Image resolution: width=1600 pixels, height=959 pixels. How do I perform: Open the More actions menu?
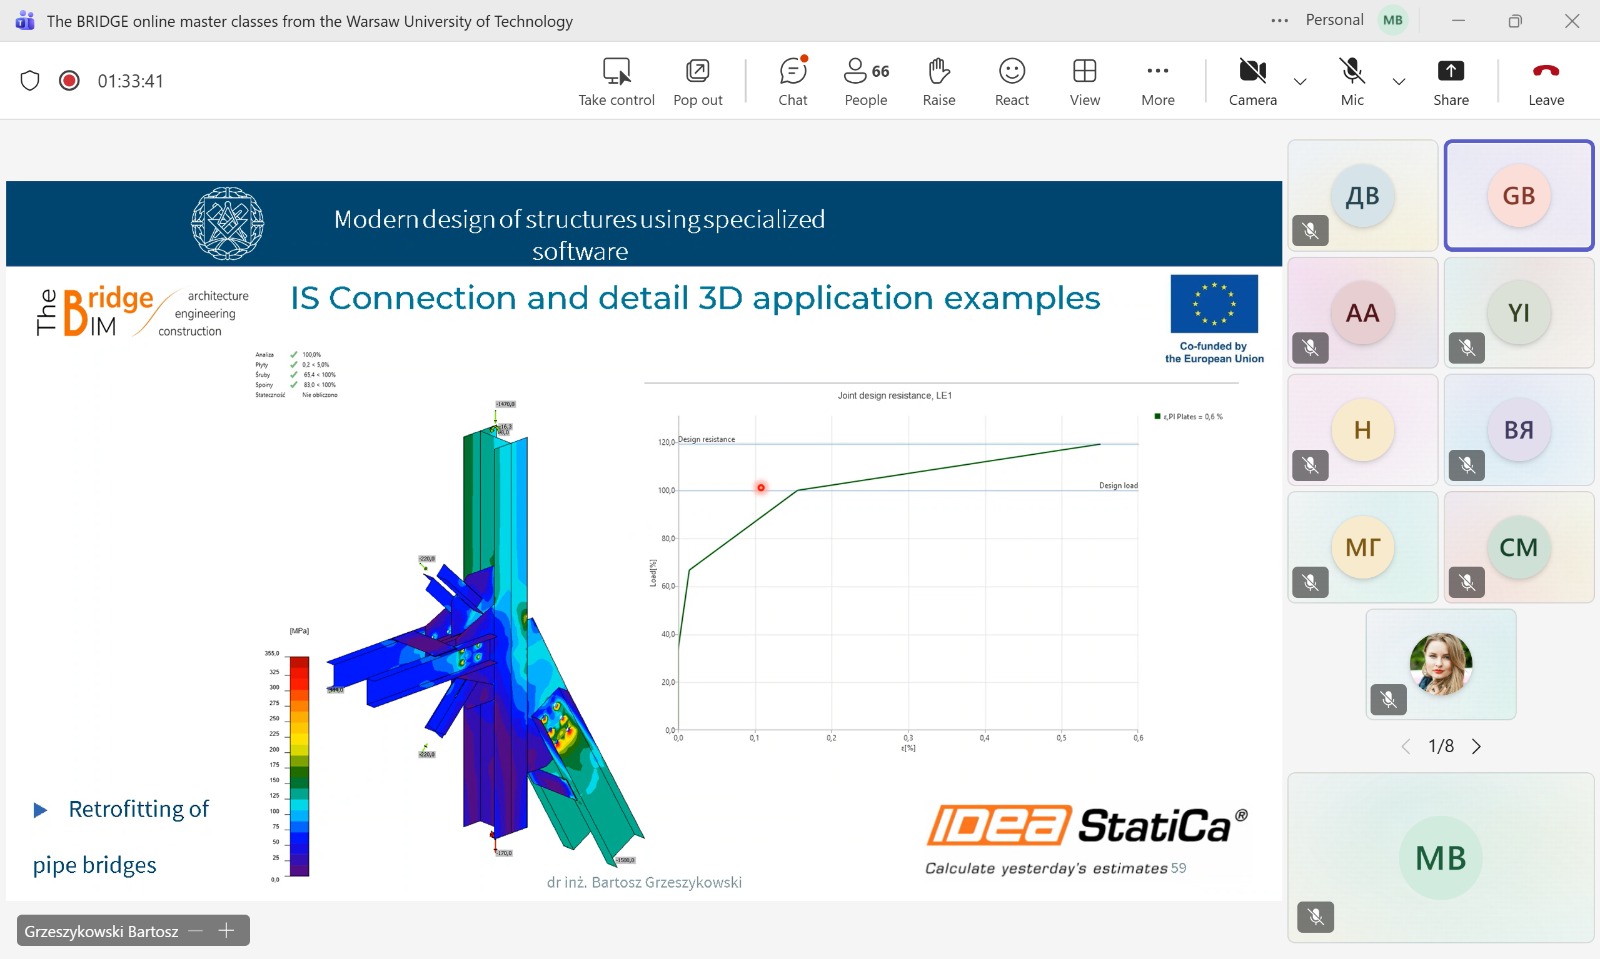point(1157,81)
